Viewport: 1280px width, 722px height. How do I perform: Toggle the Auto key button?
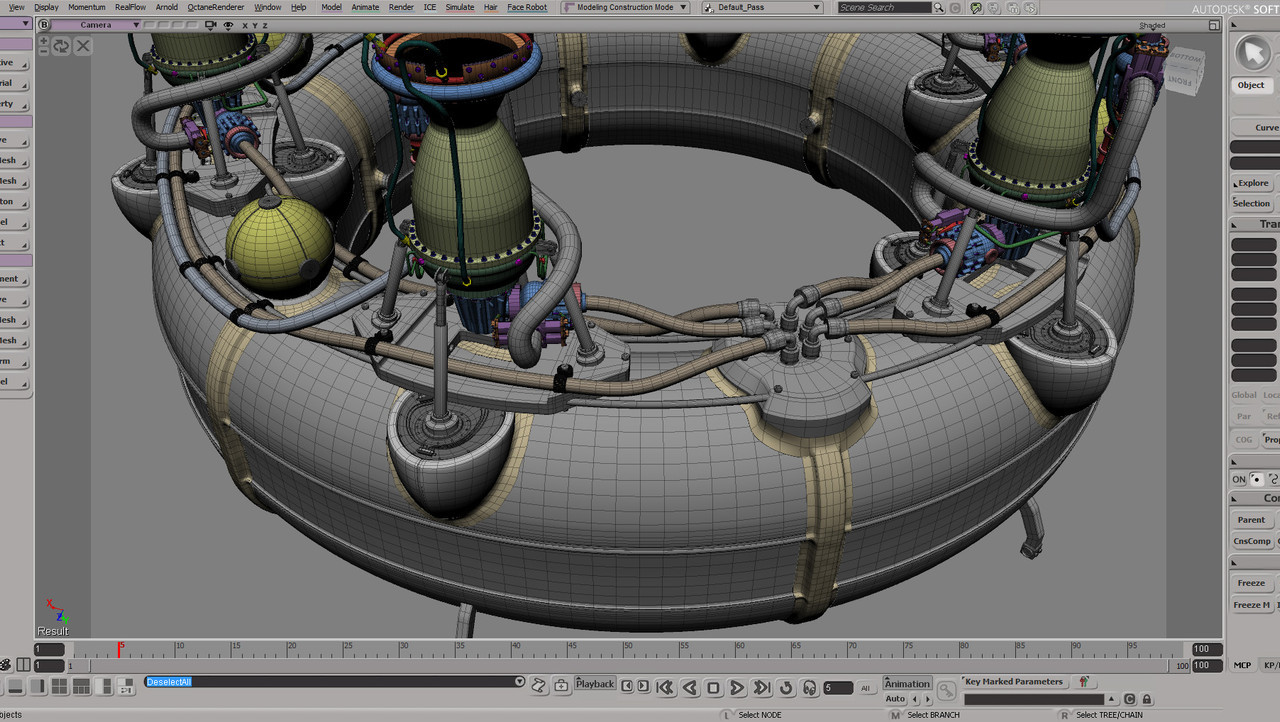(895, 699)
